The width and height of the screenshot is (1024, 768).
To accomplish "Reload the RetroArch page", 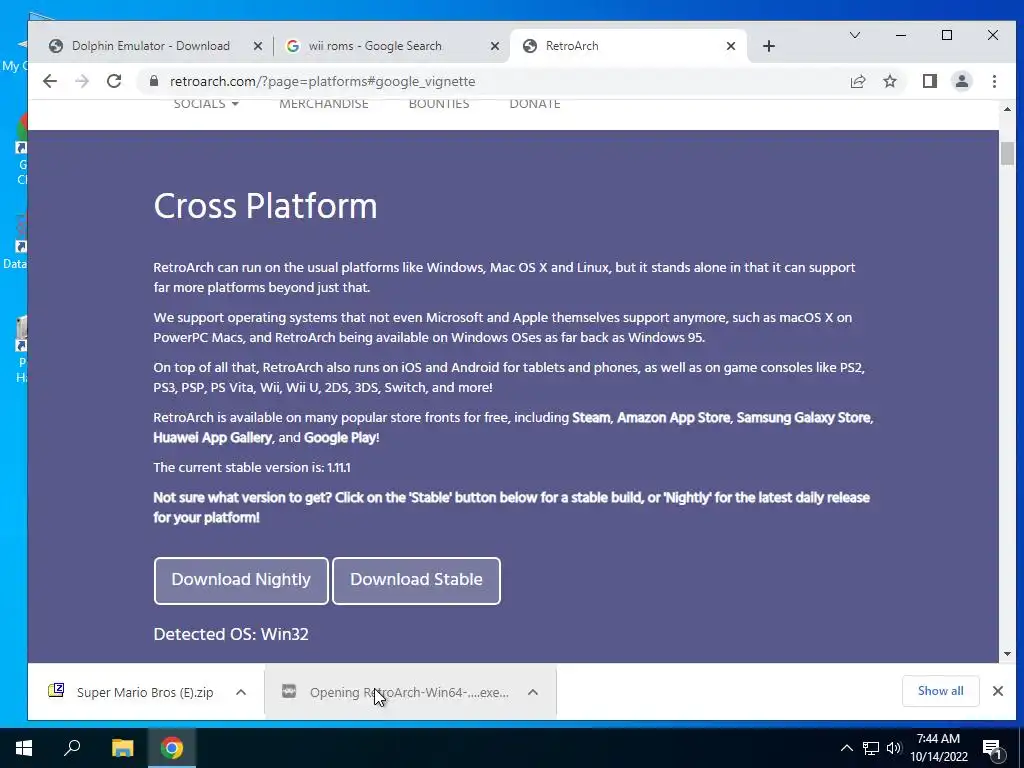I will [114, 81].
